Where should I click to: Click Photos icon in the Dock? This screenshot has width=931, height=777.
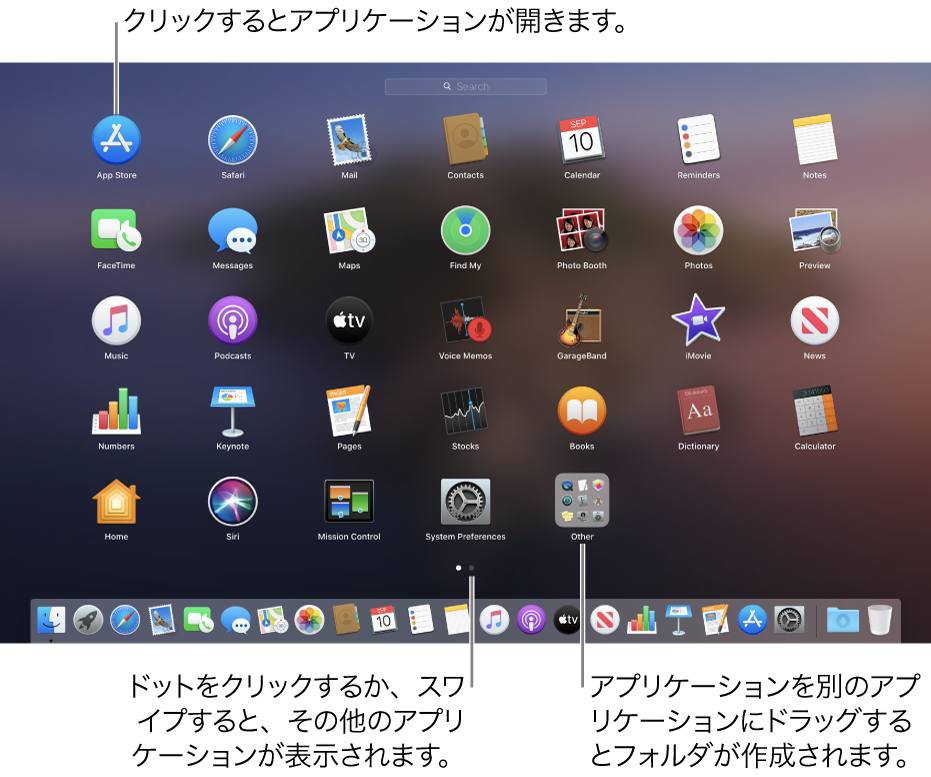(x=309, y=620)
